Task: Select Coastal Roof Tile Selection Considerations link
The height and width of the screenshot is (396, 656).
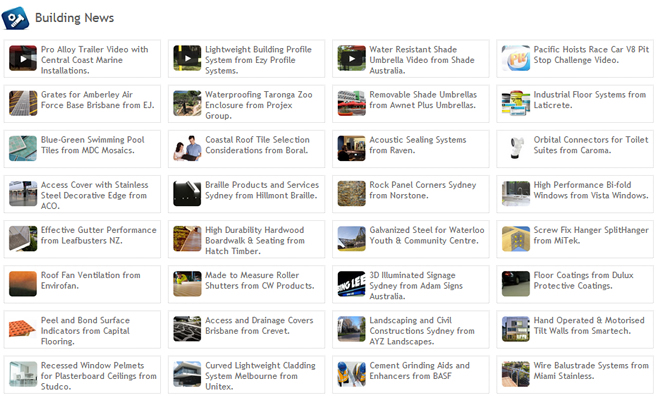Action: click(x=257, y=145)
